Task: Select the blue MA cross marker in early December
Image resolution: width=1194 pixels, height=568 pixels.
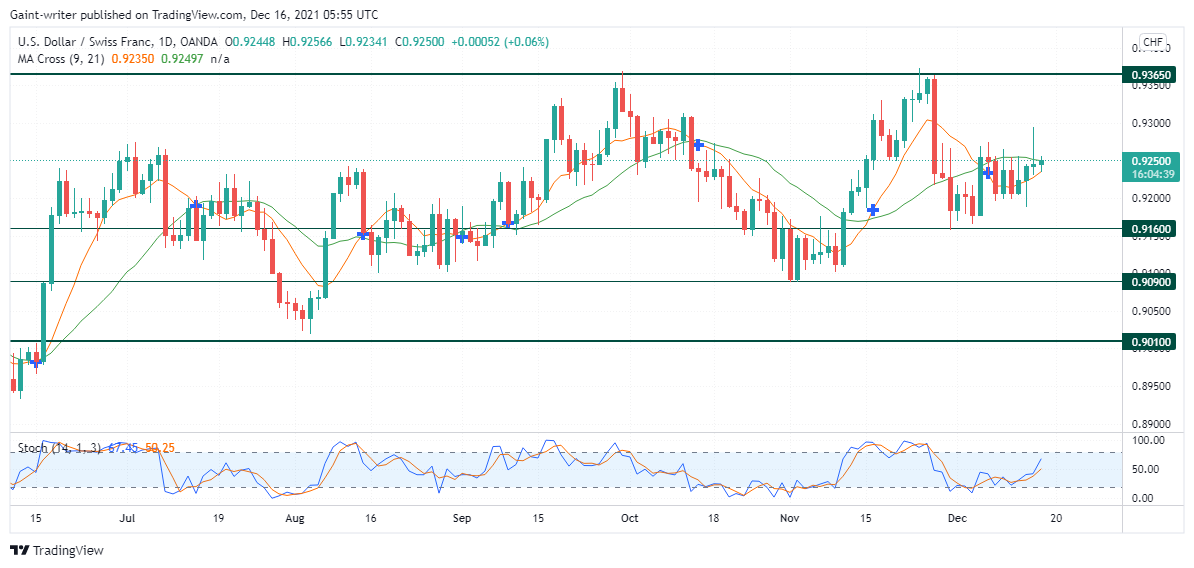Action: pos(988,174)
